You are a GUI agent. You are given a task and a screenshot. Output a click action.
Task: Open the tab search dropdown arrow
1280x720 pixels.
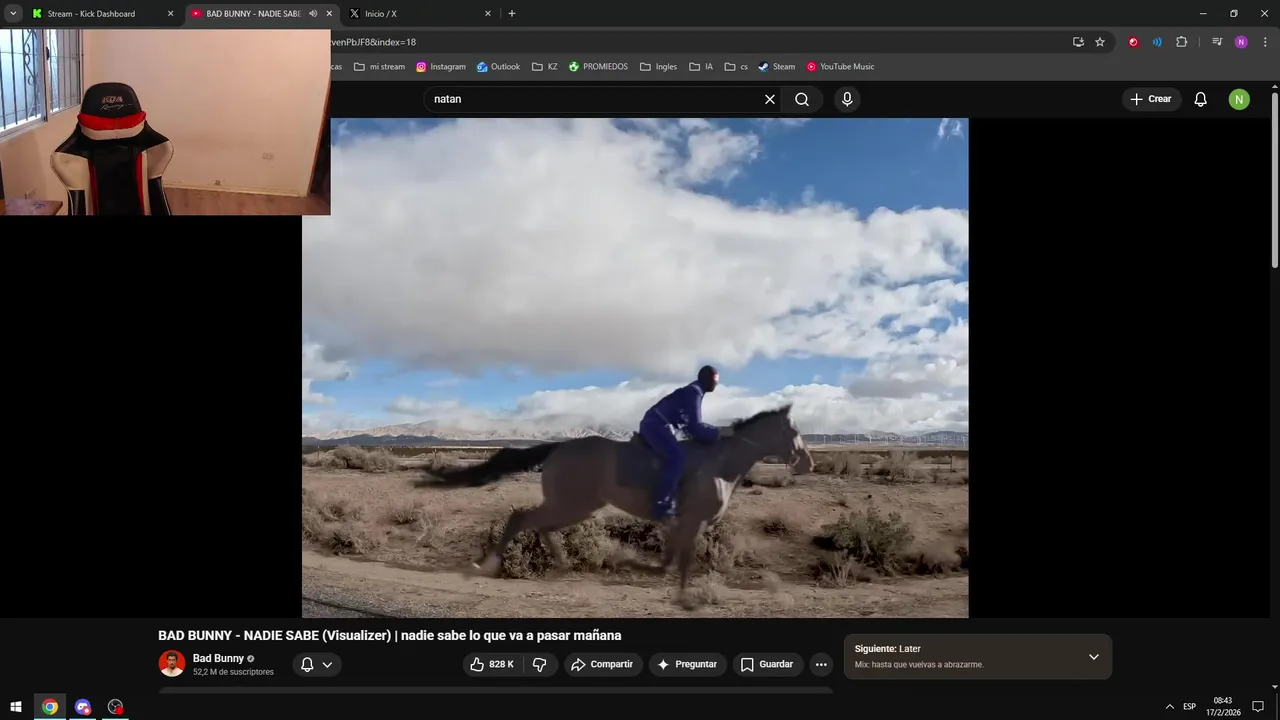[x=13, y=14]
